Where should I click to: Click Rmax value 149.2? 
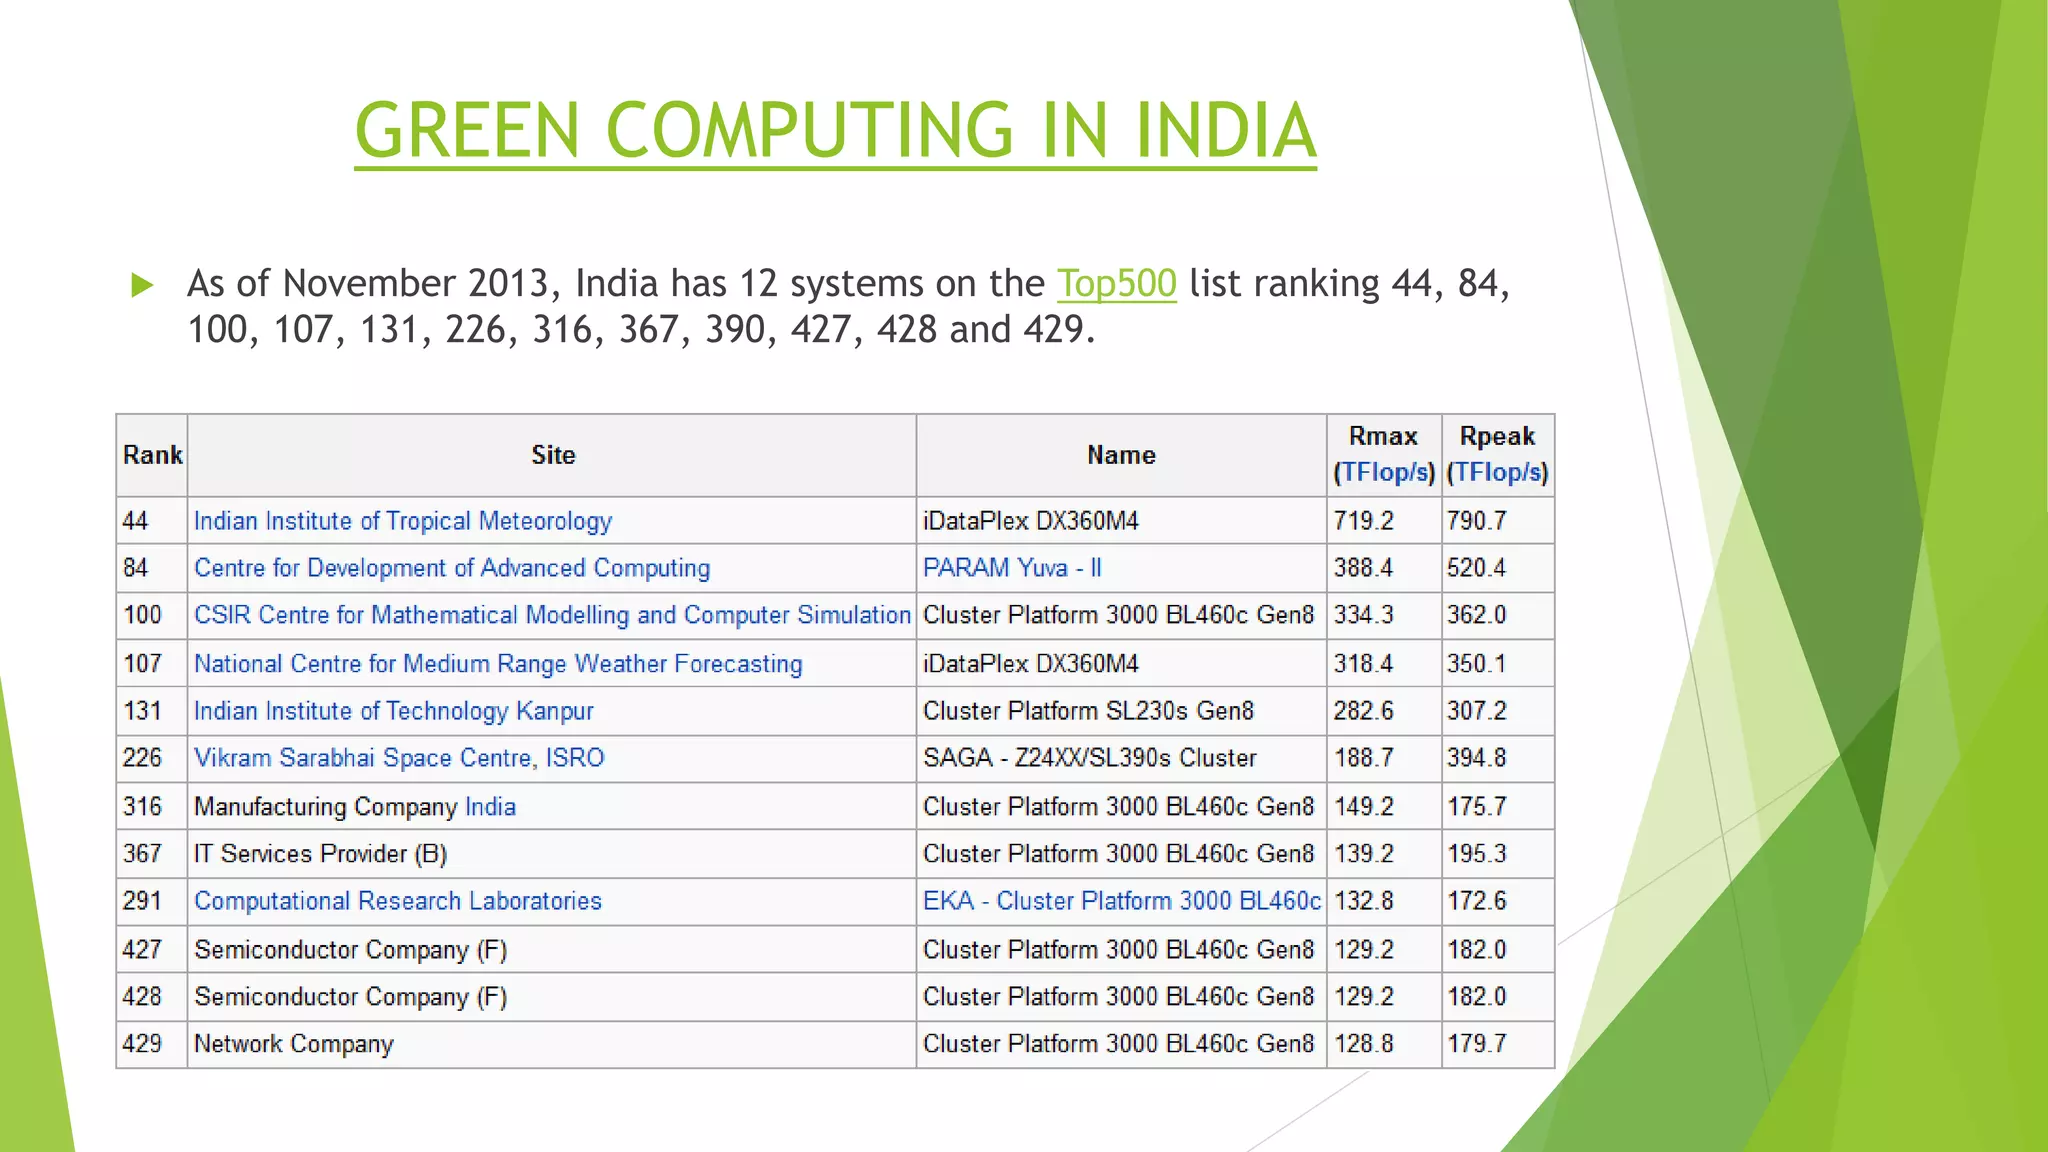tap(1363, 807)
